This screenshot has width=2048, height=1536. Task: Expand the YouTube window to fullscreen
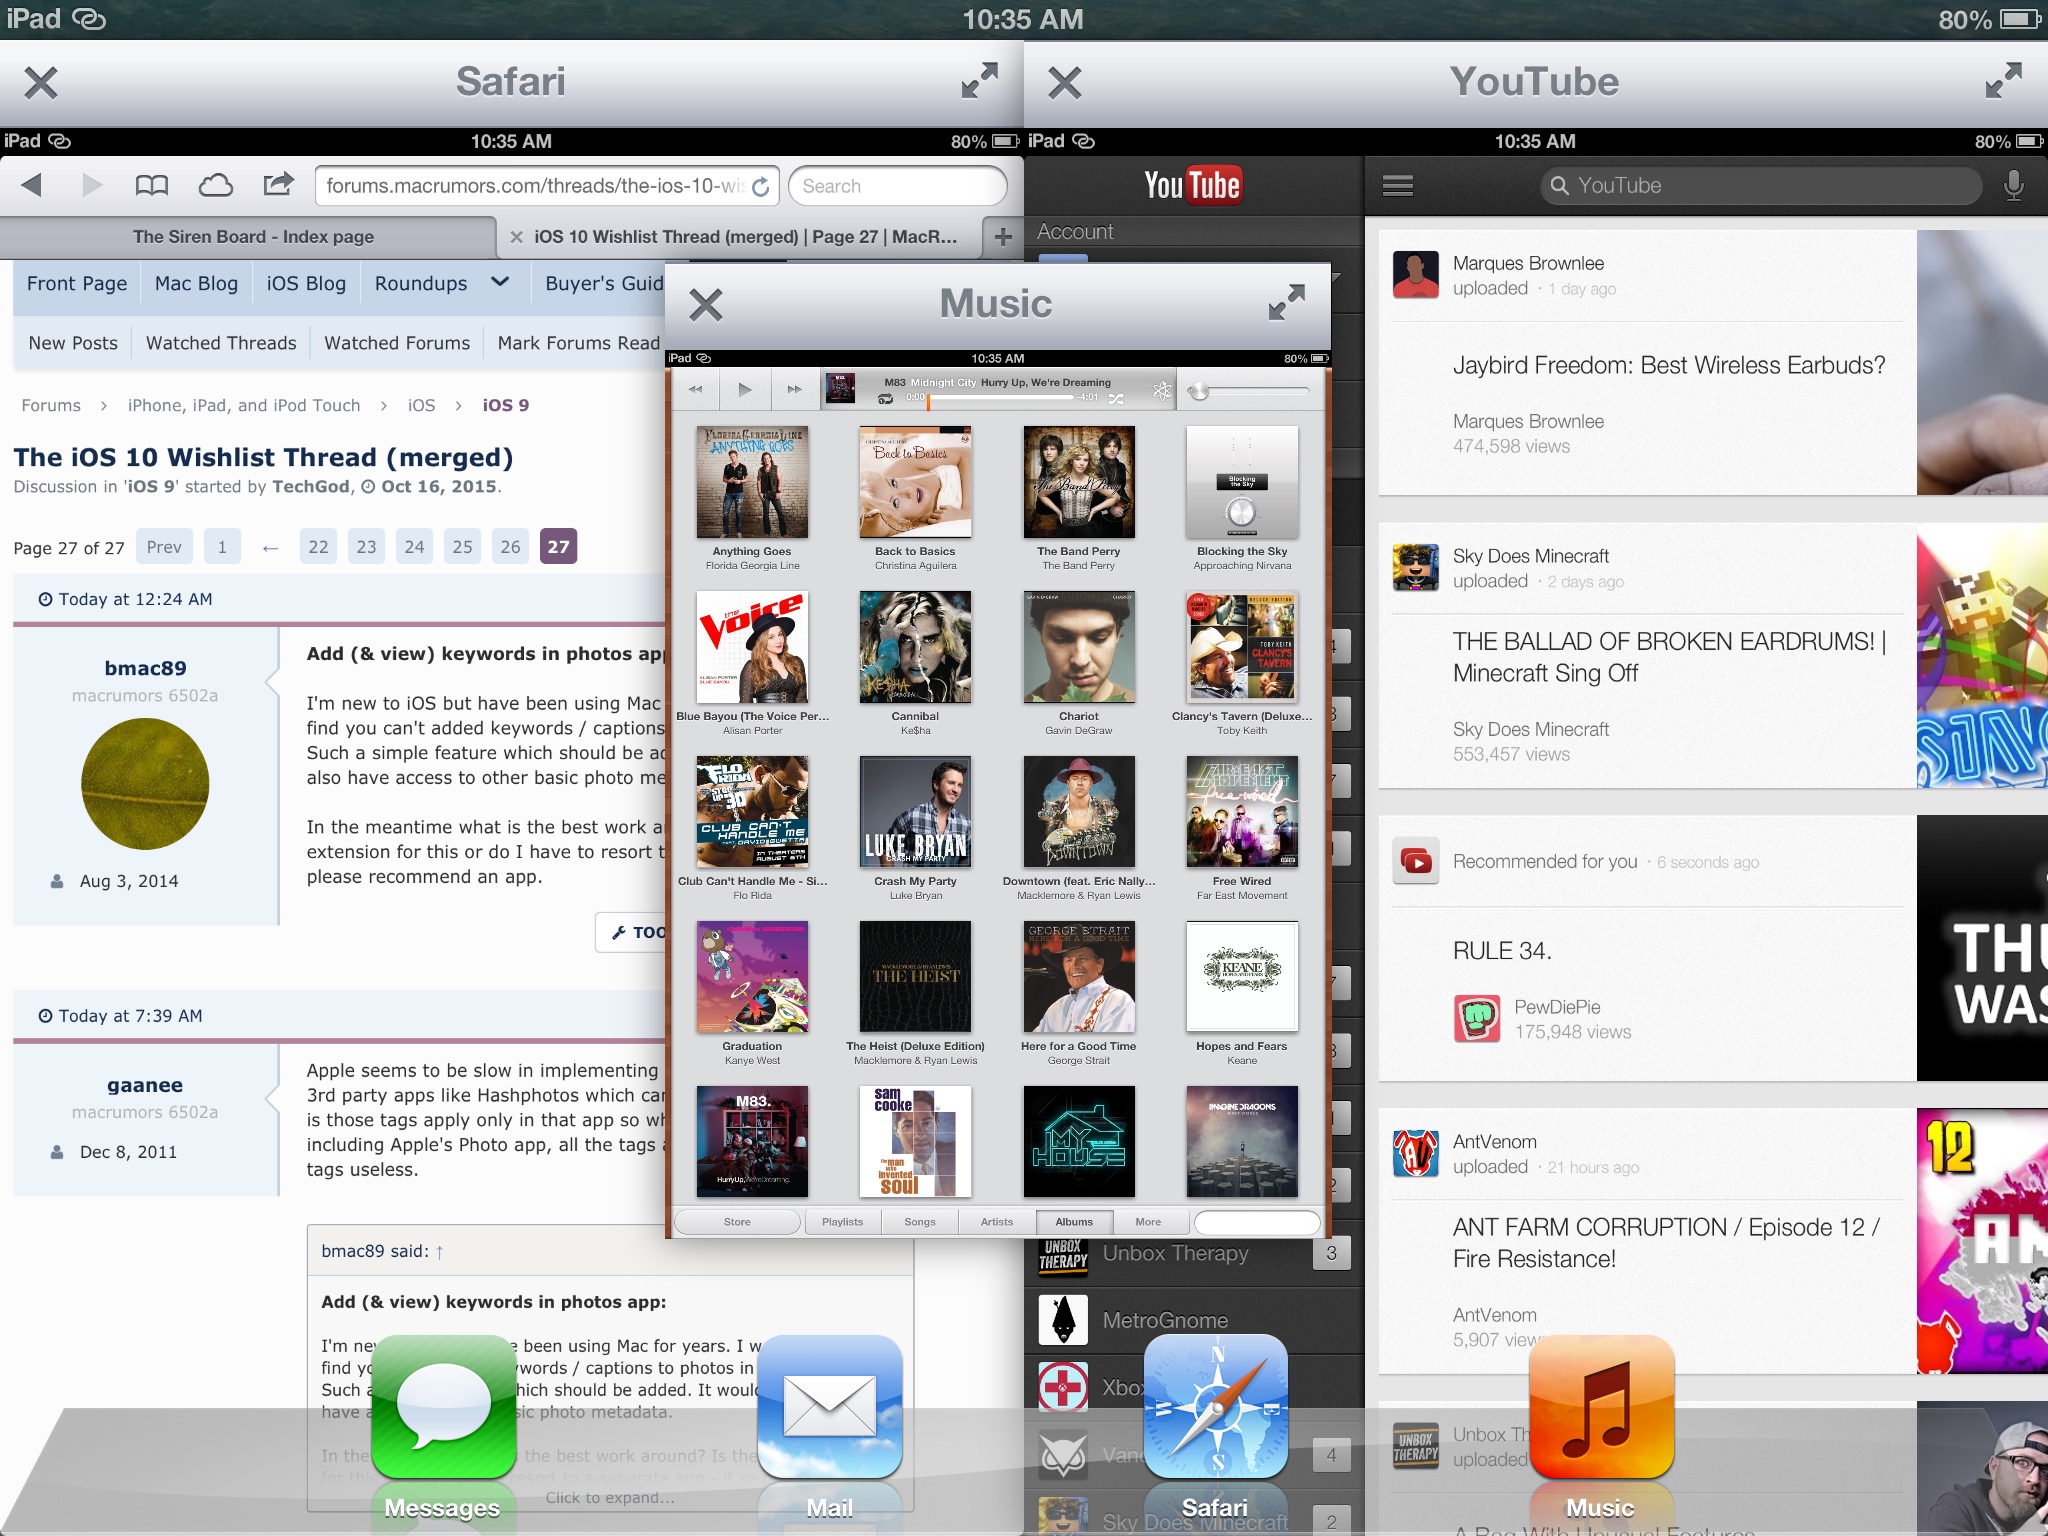click(2004, 81)
